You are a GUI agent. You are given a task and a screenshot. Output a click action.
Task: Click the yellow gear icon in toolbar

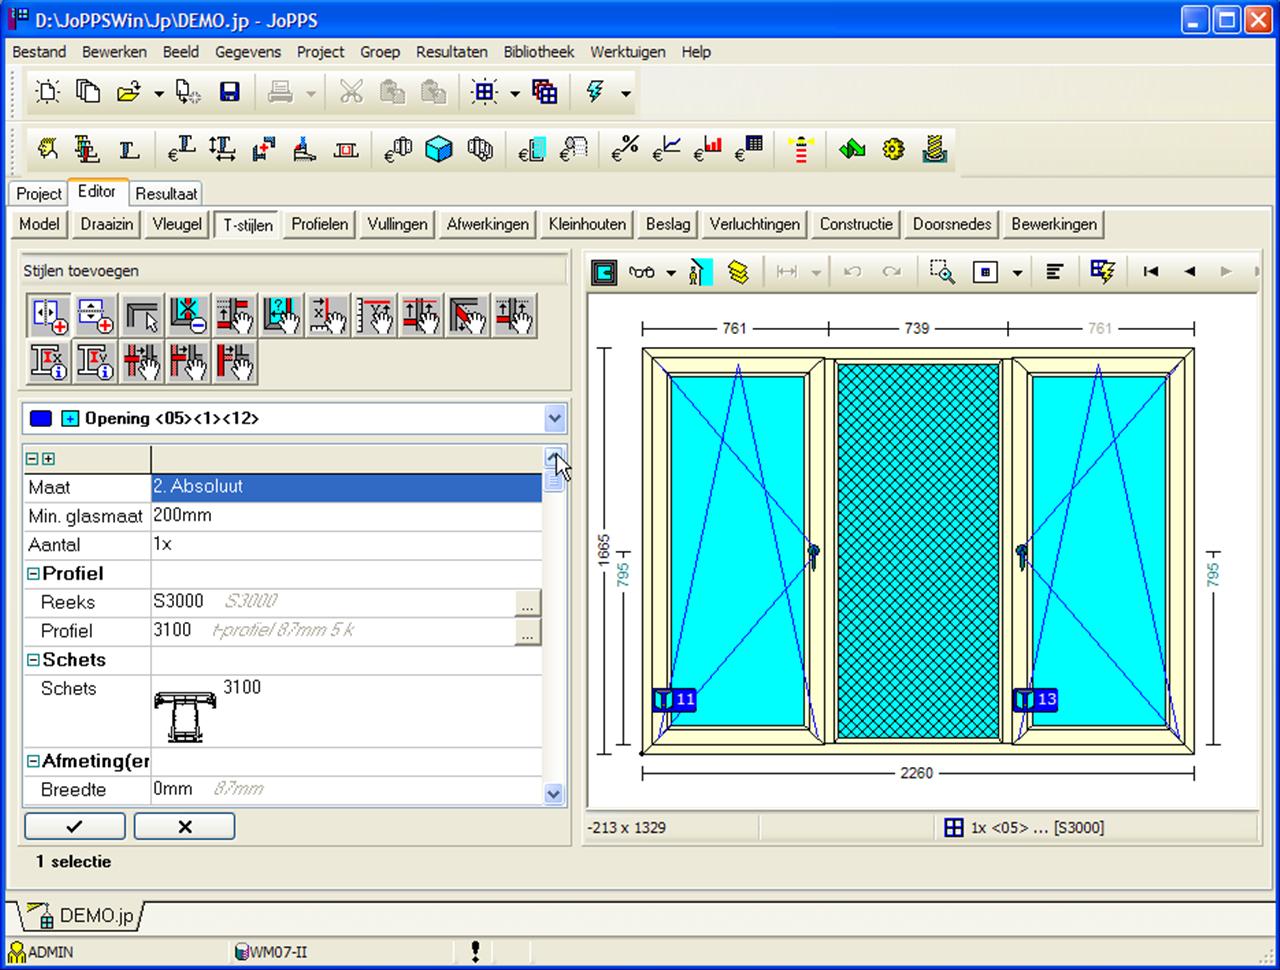click(893, 150)
